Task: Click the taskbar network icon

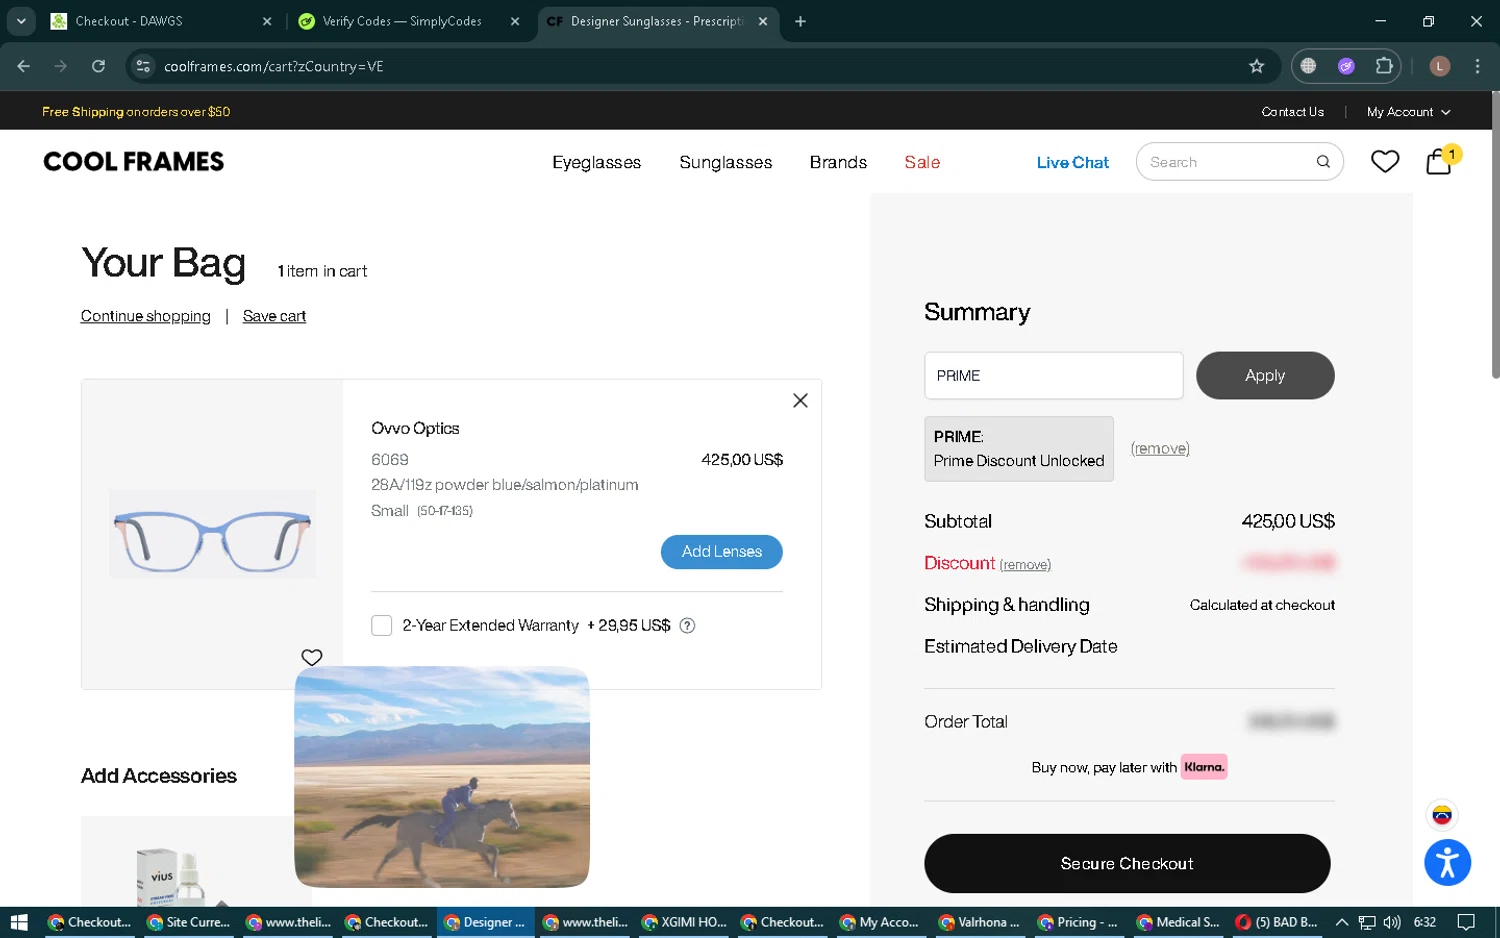Action: 1367,922
